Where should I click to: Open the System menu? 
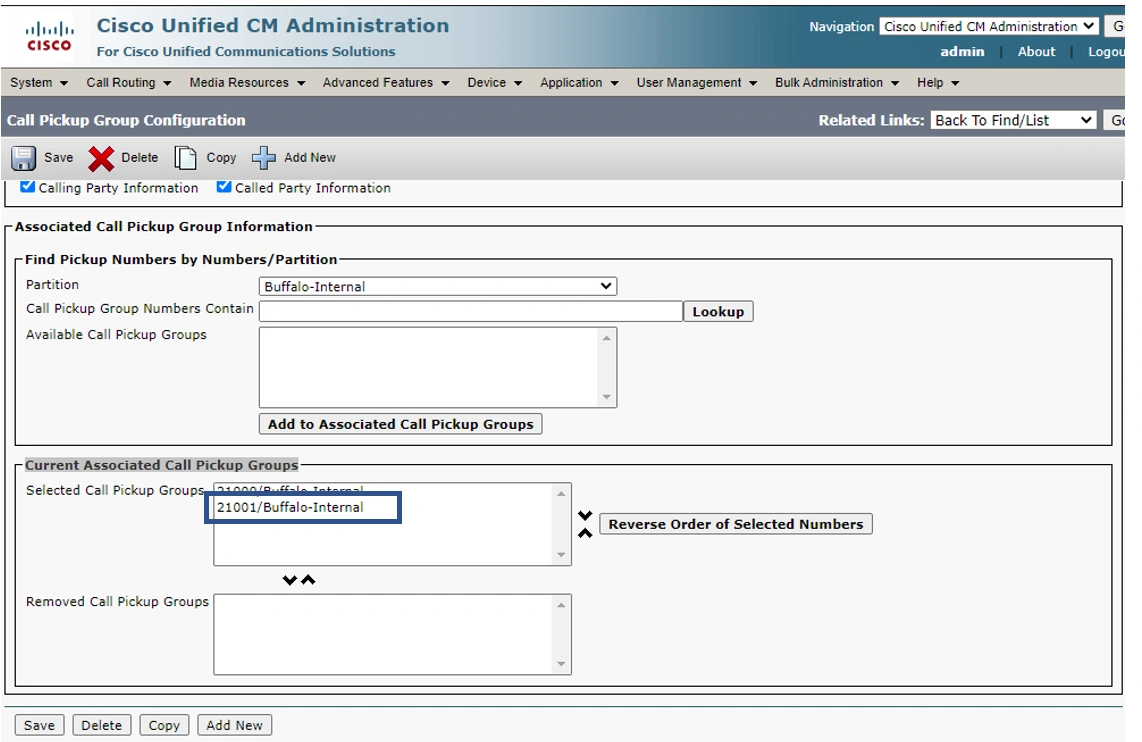[x=39, y=83]
